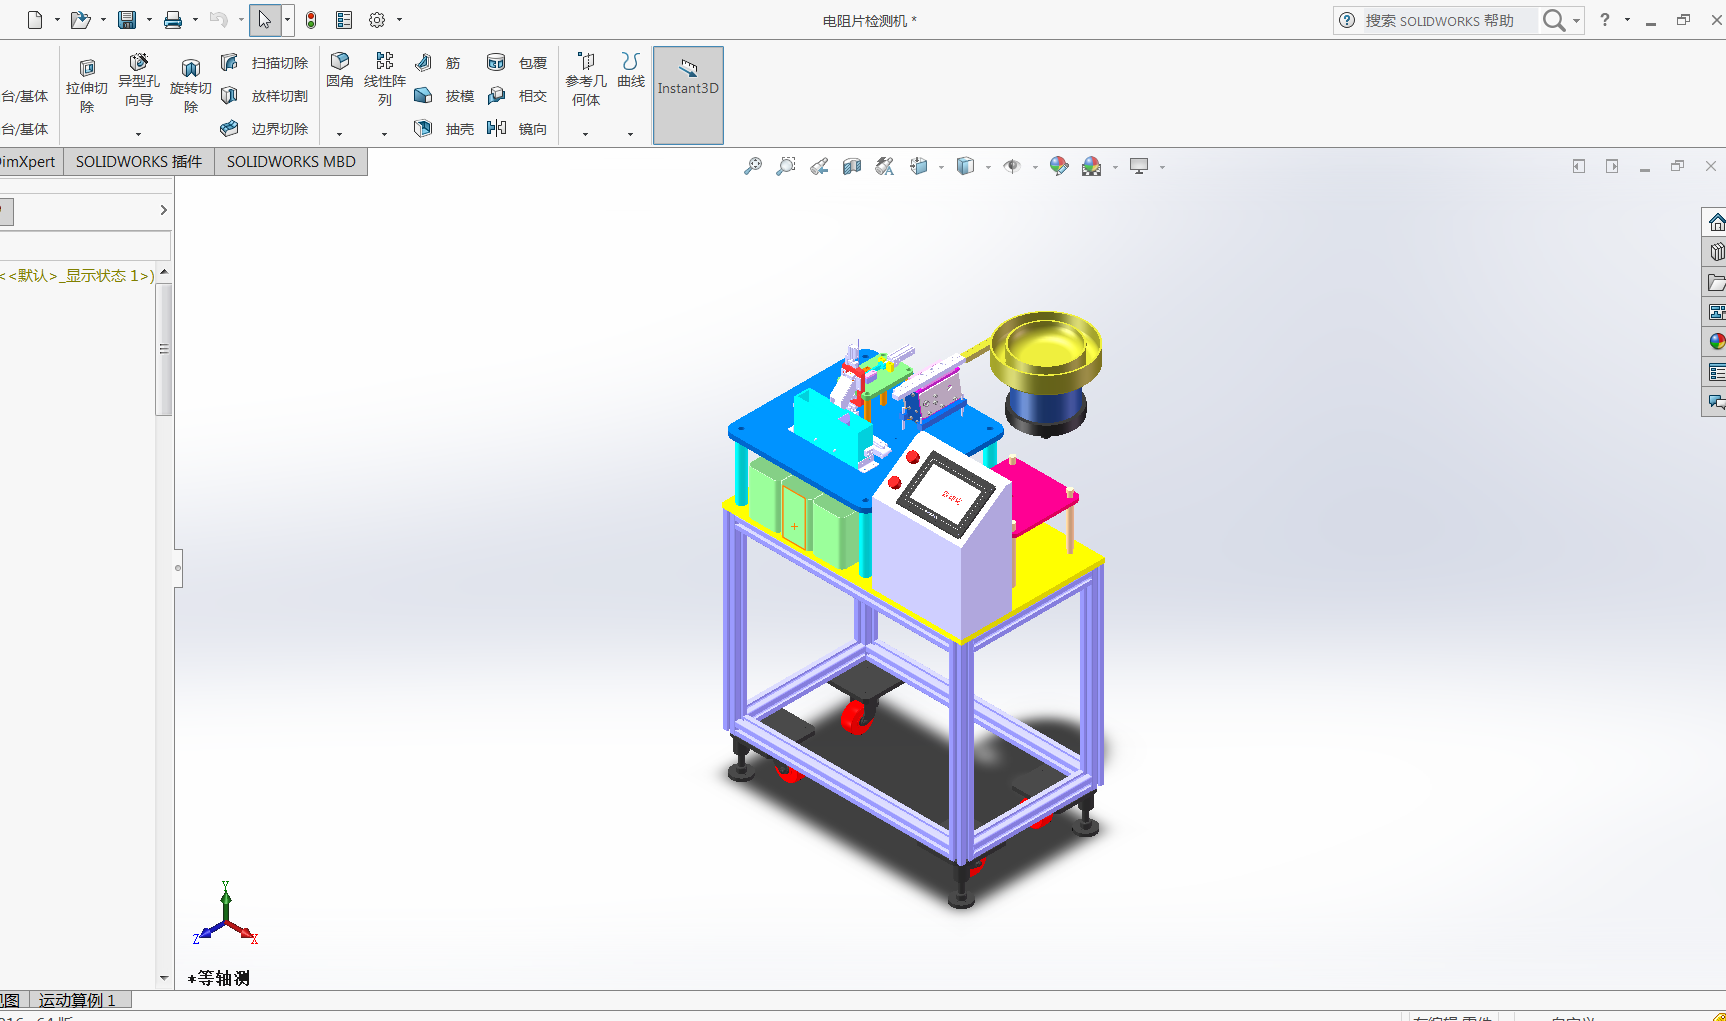Click the Edit Appearance color ball icon
The image size is (1726, 1021).
1059,166
